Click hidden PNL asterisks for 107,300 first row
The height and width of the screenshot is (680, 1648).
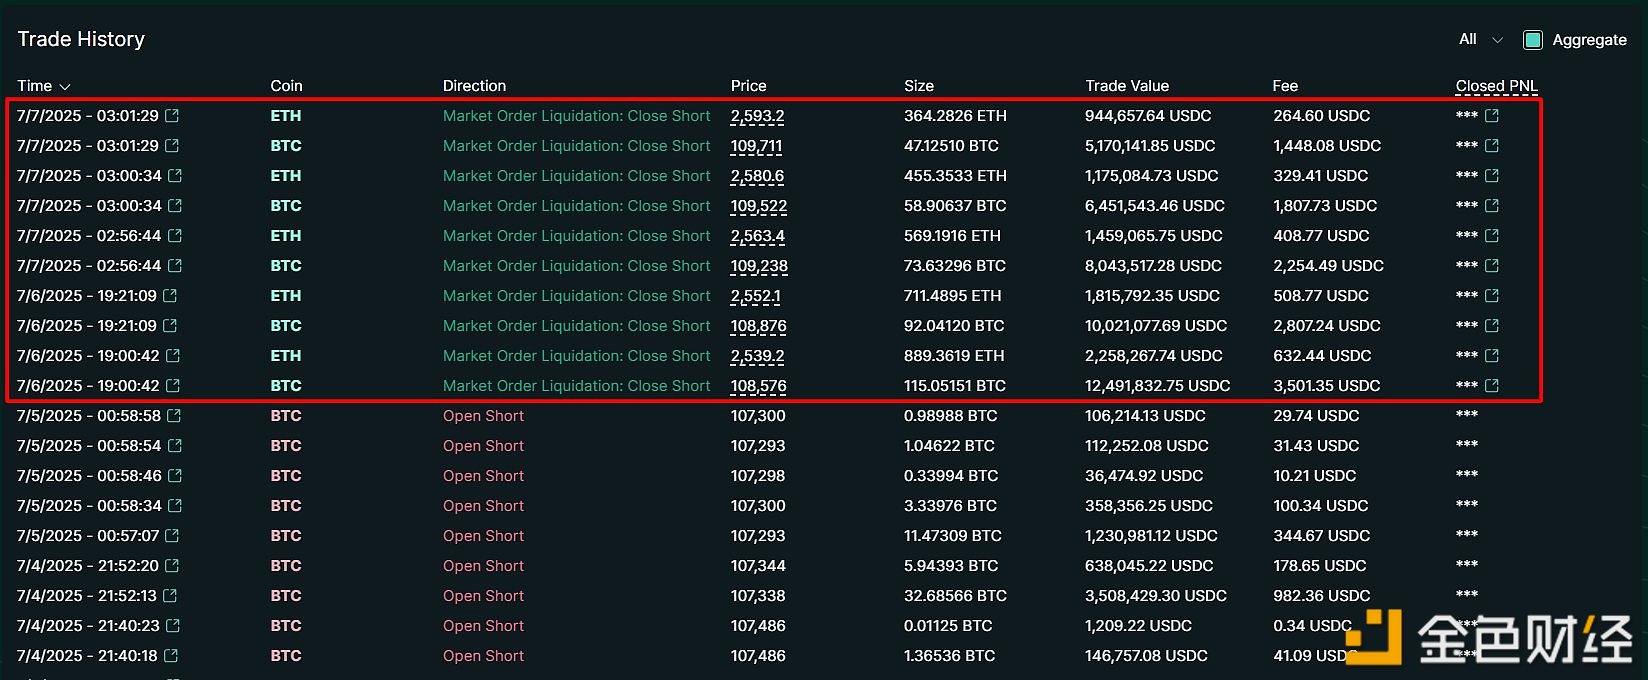click(x=1466, y=416)
